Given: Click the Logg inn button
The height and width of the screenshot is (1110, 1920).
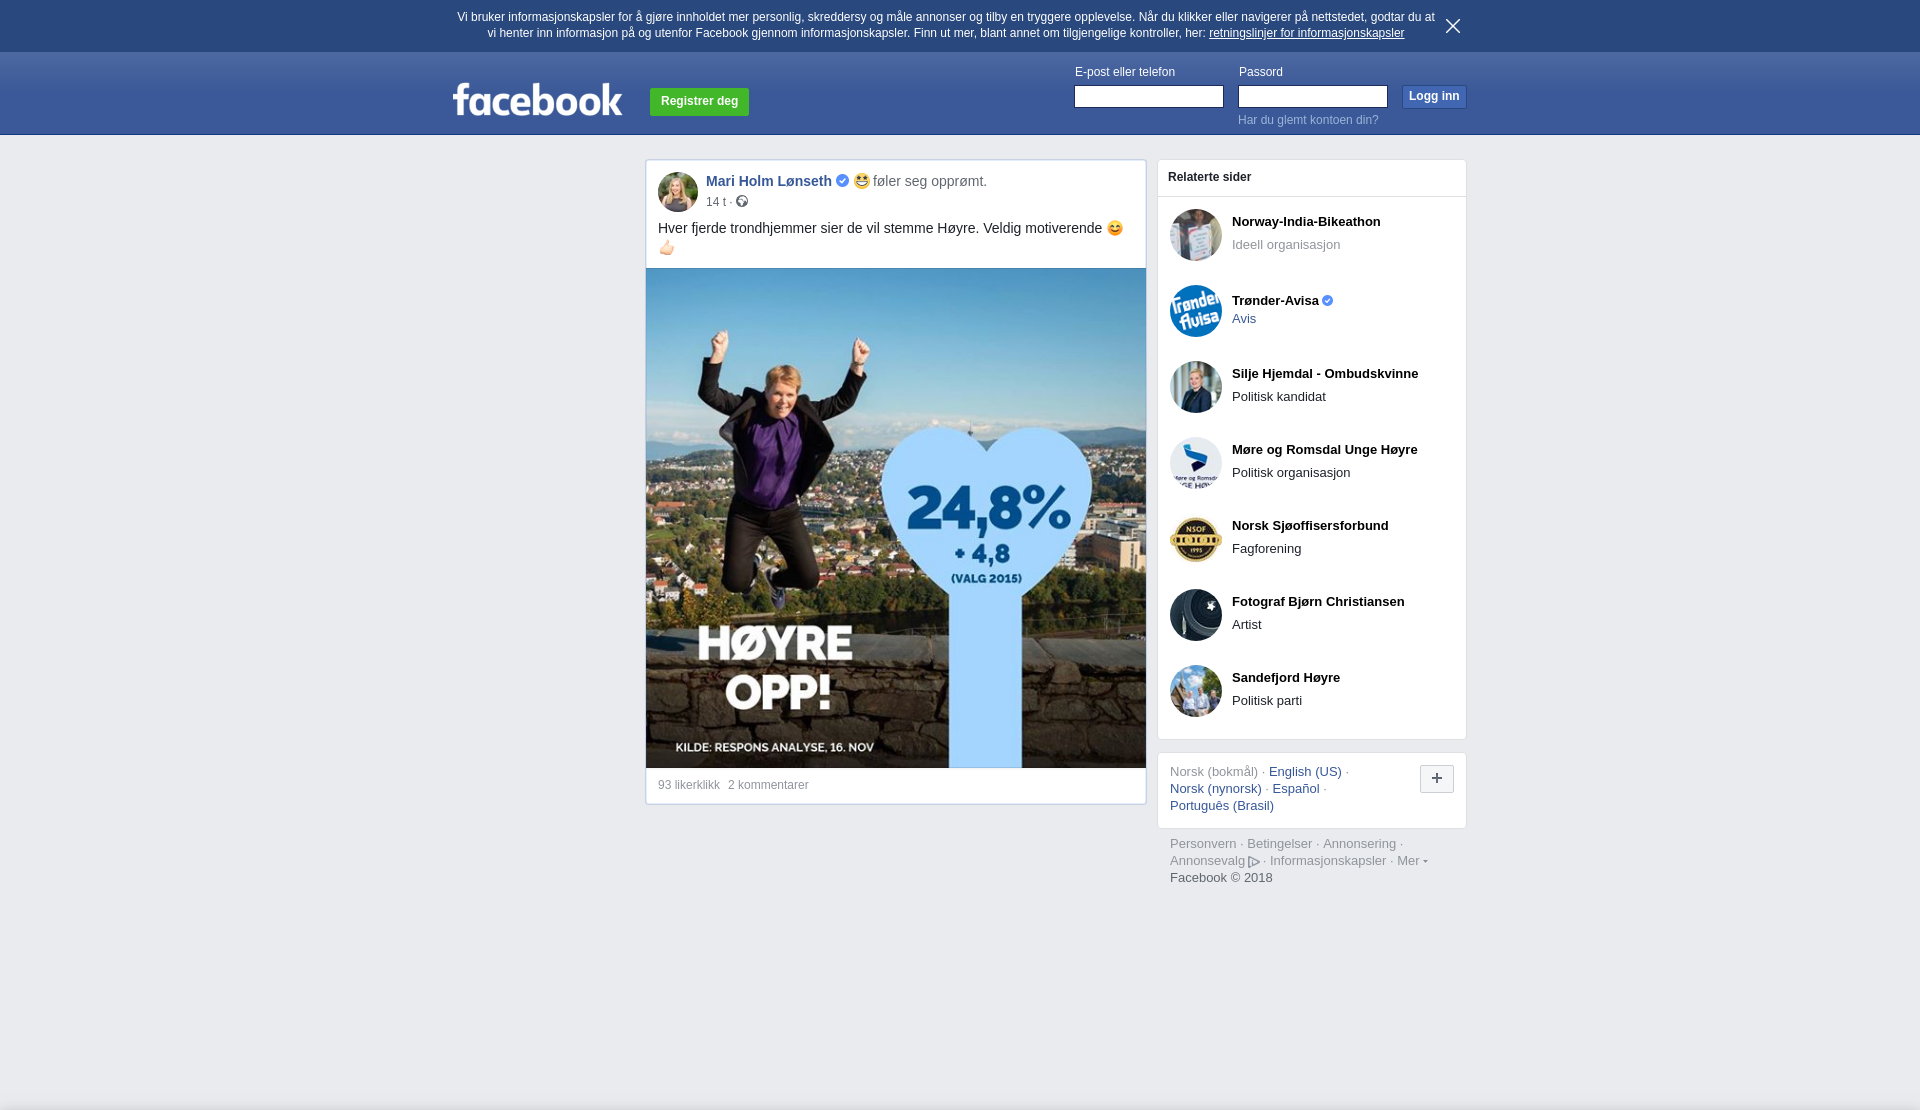Looking at the screenshot, I should click(1434, 96).
